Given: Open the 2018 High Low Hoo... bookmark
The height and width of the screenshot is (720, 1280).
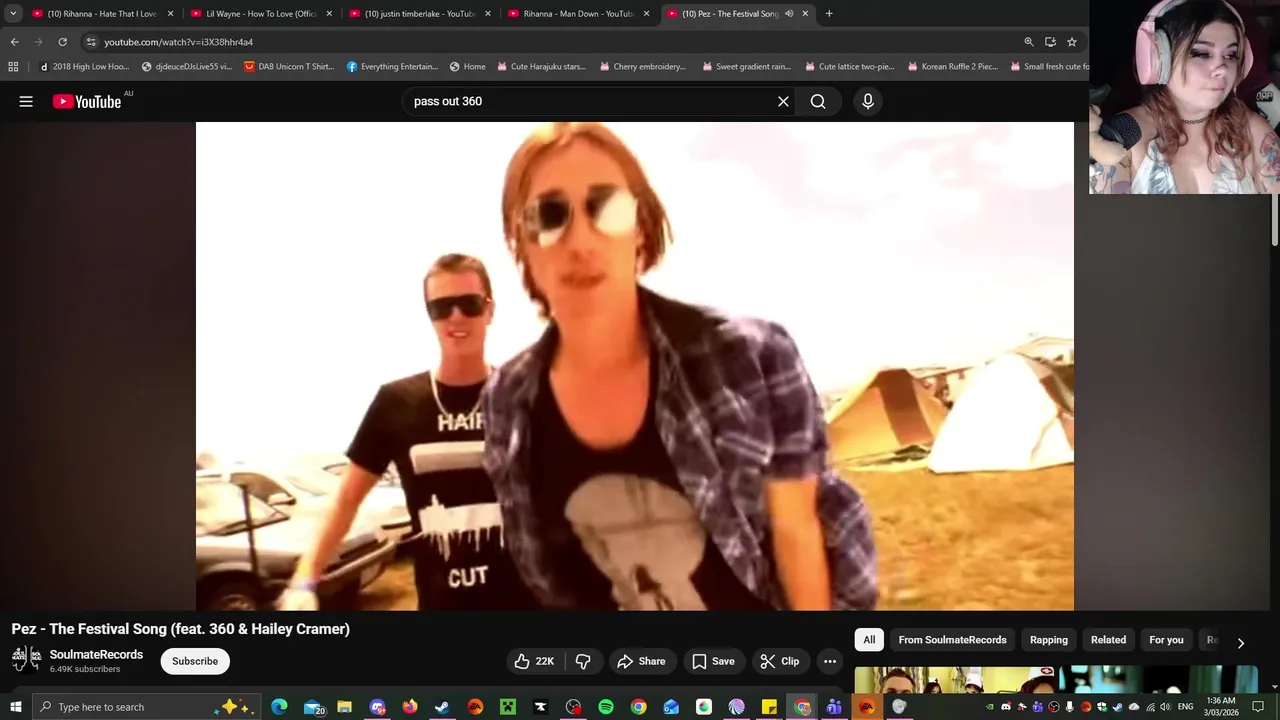Looking at the screenshot, I should point(84,67).
